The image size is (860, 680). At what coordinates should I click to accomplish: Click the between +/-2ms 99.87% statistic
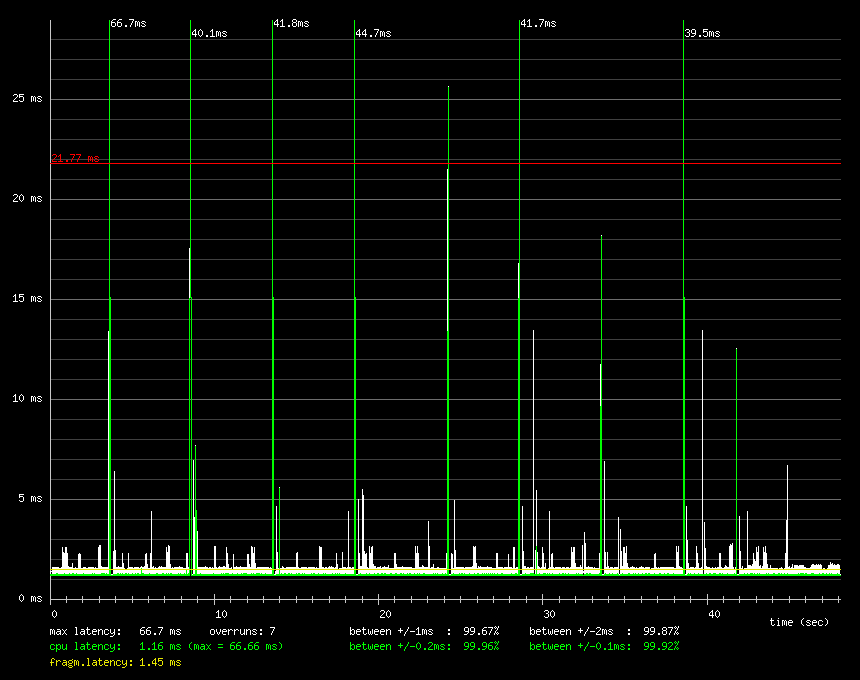tap(604, 631)
